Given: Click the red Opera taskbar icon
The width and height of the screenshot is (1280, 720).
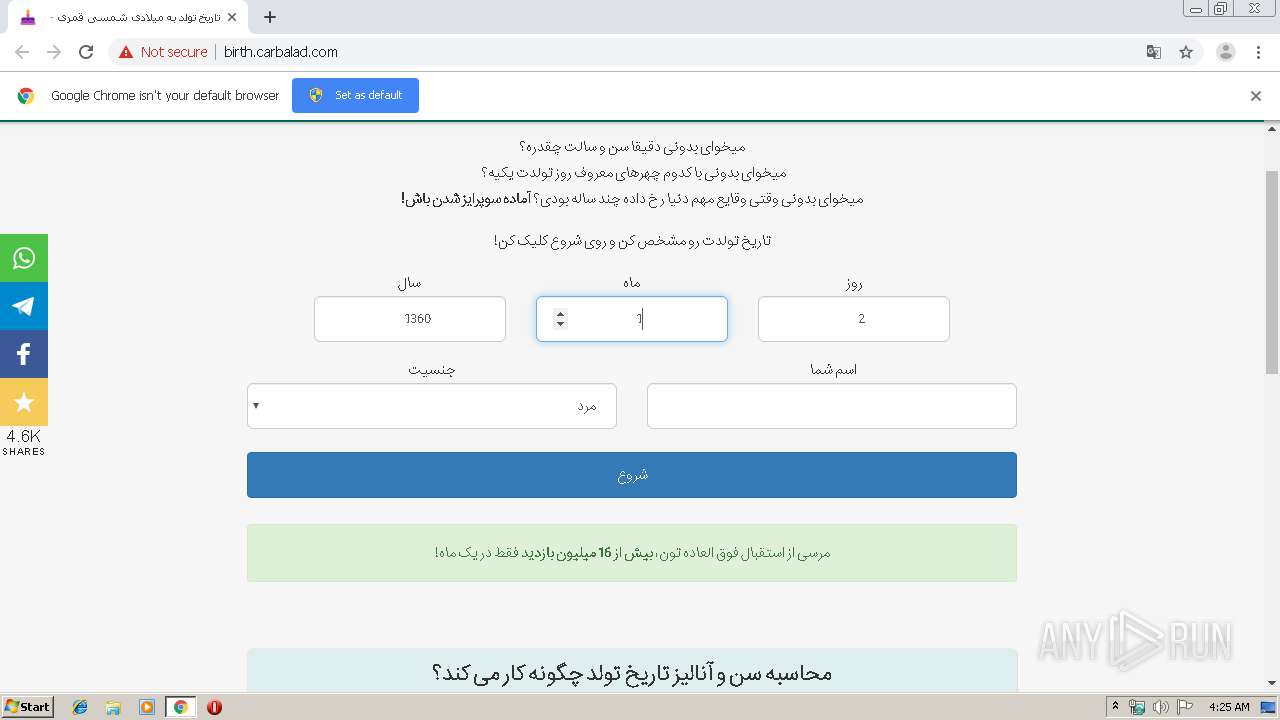Looking at the screenshot, I should point(214,707).
